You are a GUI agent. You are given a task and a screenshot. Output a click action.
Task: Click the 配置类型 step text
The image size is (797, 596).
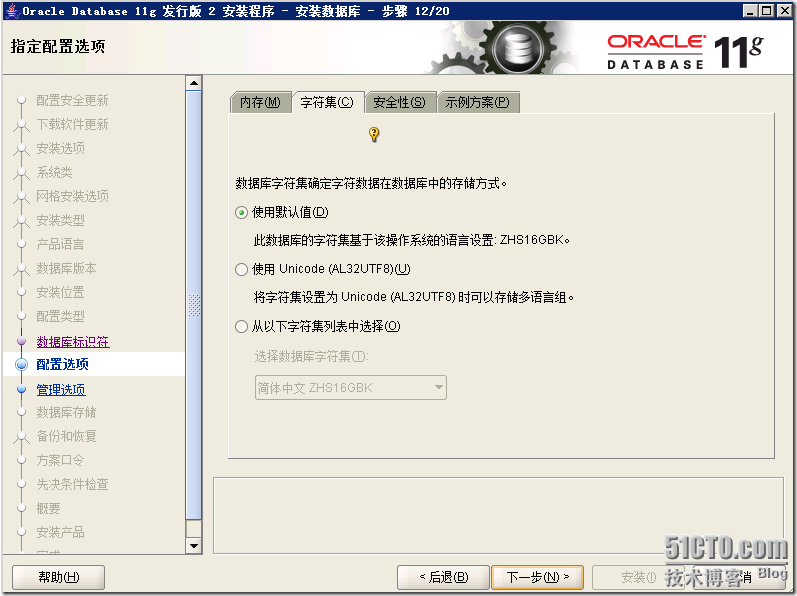tap(60, 317)
